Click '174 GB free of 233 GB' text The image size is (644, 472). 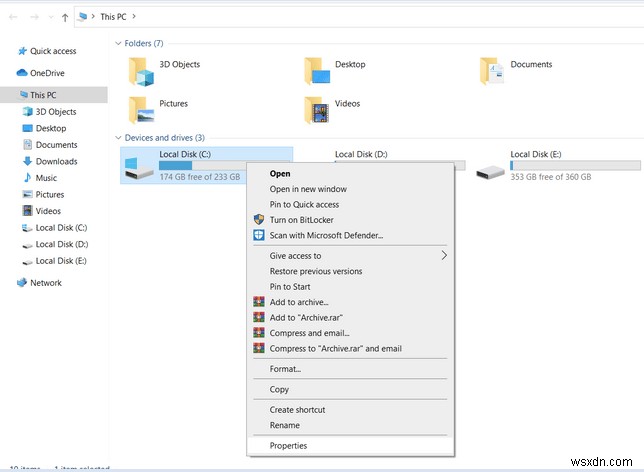[x=200, y=177]
